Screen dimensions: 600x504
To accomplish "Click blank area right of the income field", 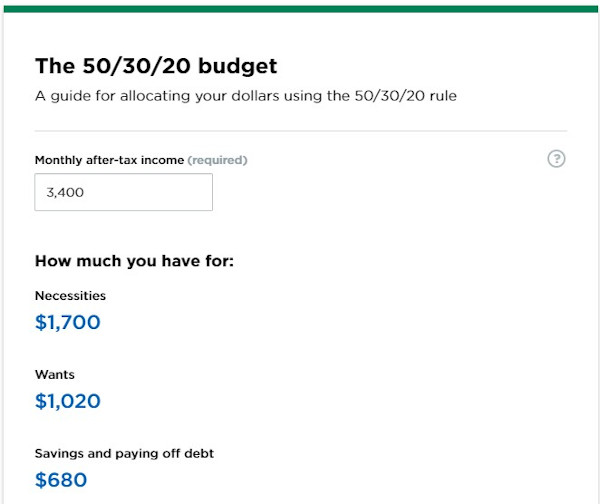I will [380, 192].
